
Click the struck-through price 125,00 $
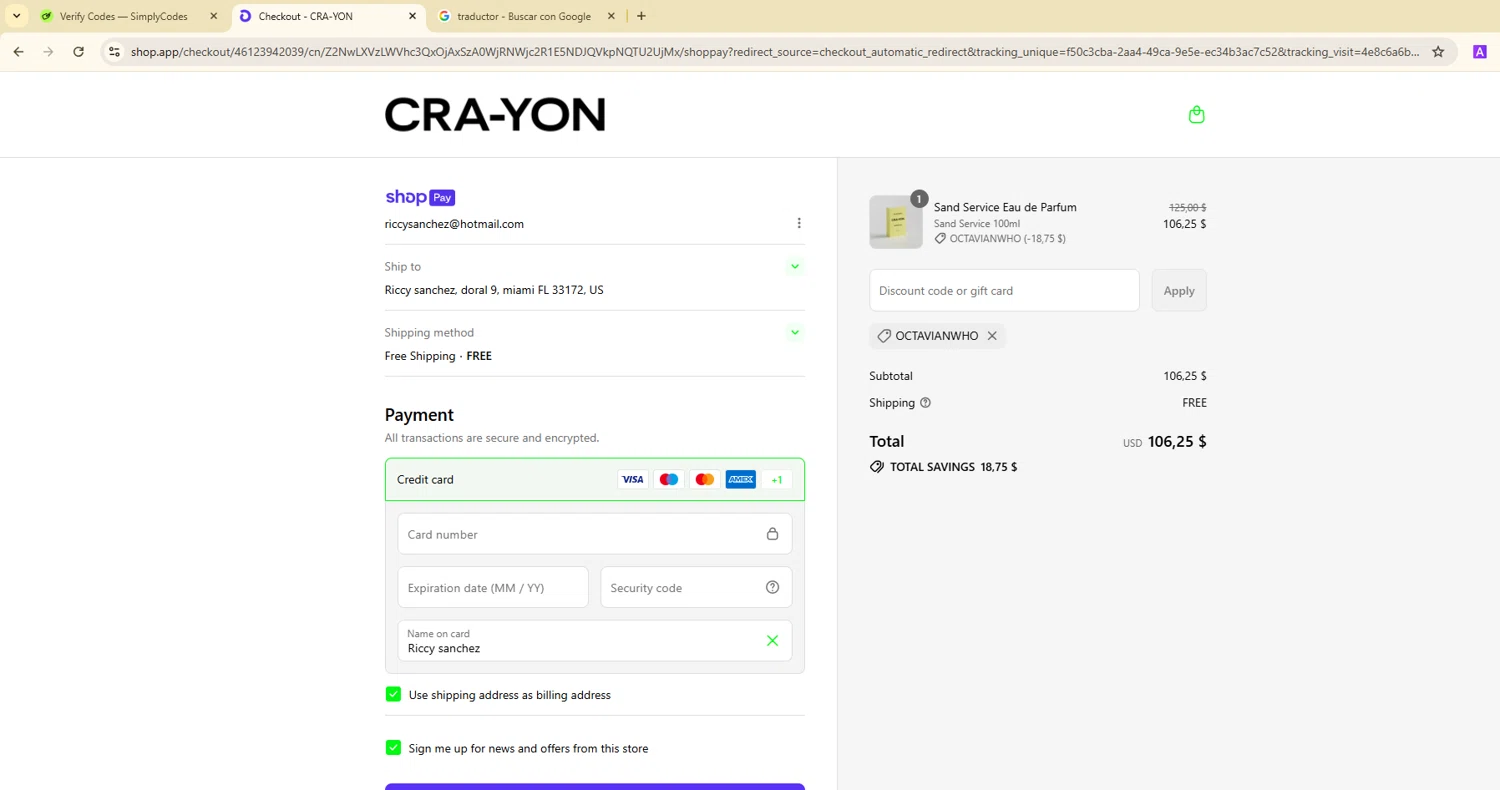(x=1188, y=207)
